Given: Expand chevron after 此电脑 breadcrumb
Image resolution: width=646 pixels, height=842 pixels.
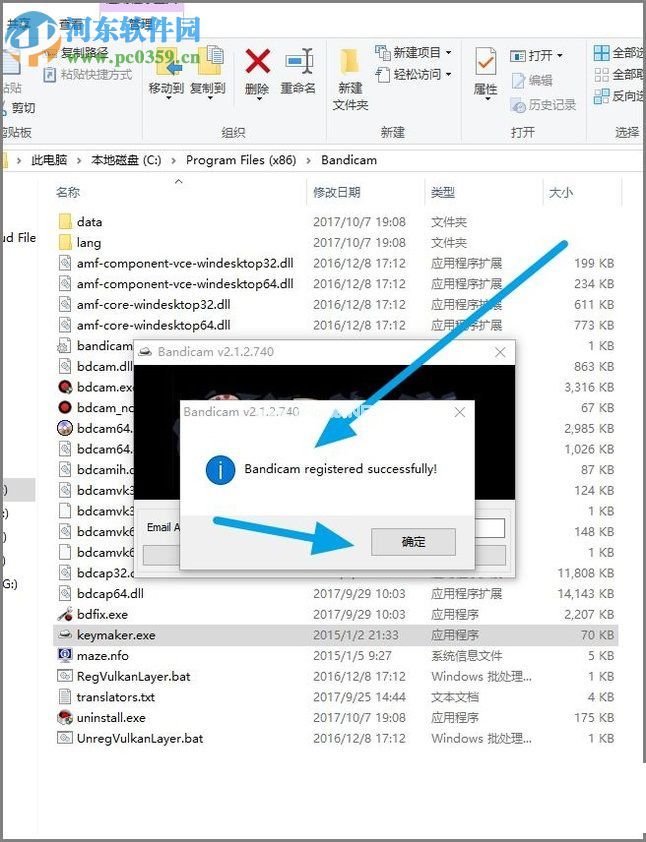Looking at the screenshot, I should click(x=79, y=160).
